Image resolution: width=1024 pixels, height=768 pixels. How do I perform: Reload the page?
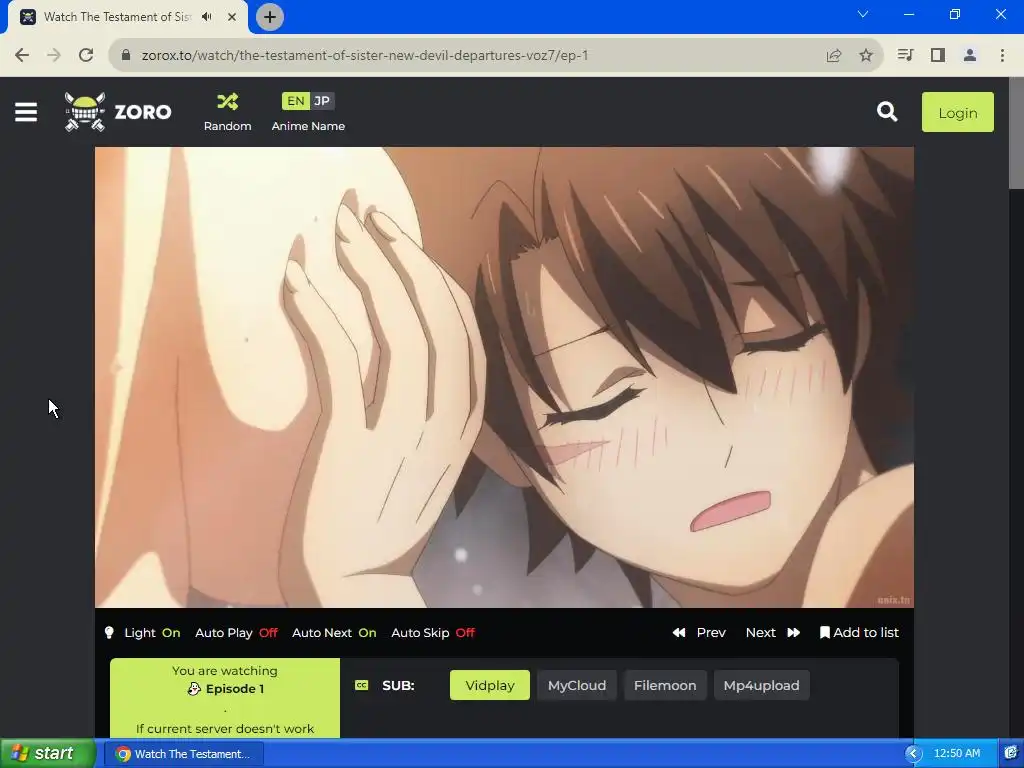(x=86, y=55)
